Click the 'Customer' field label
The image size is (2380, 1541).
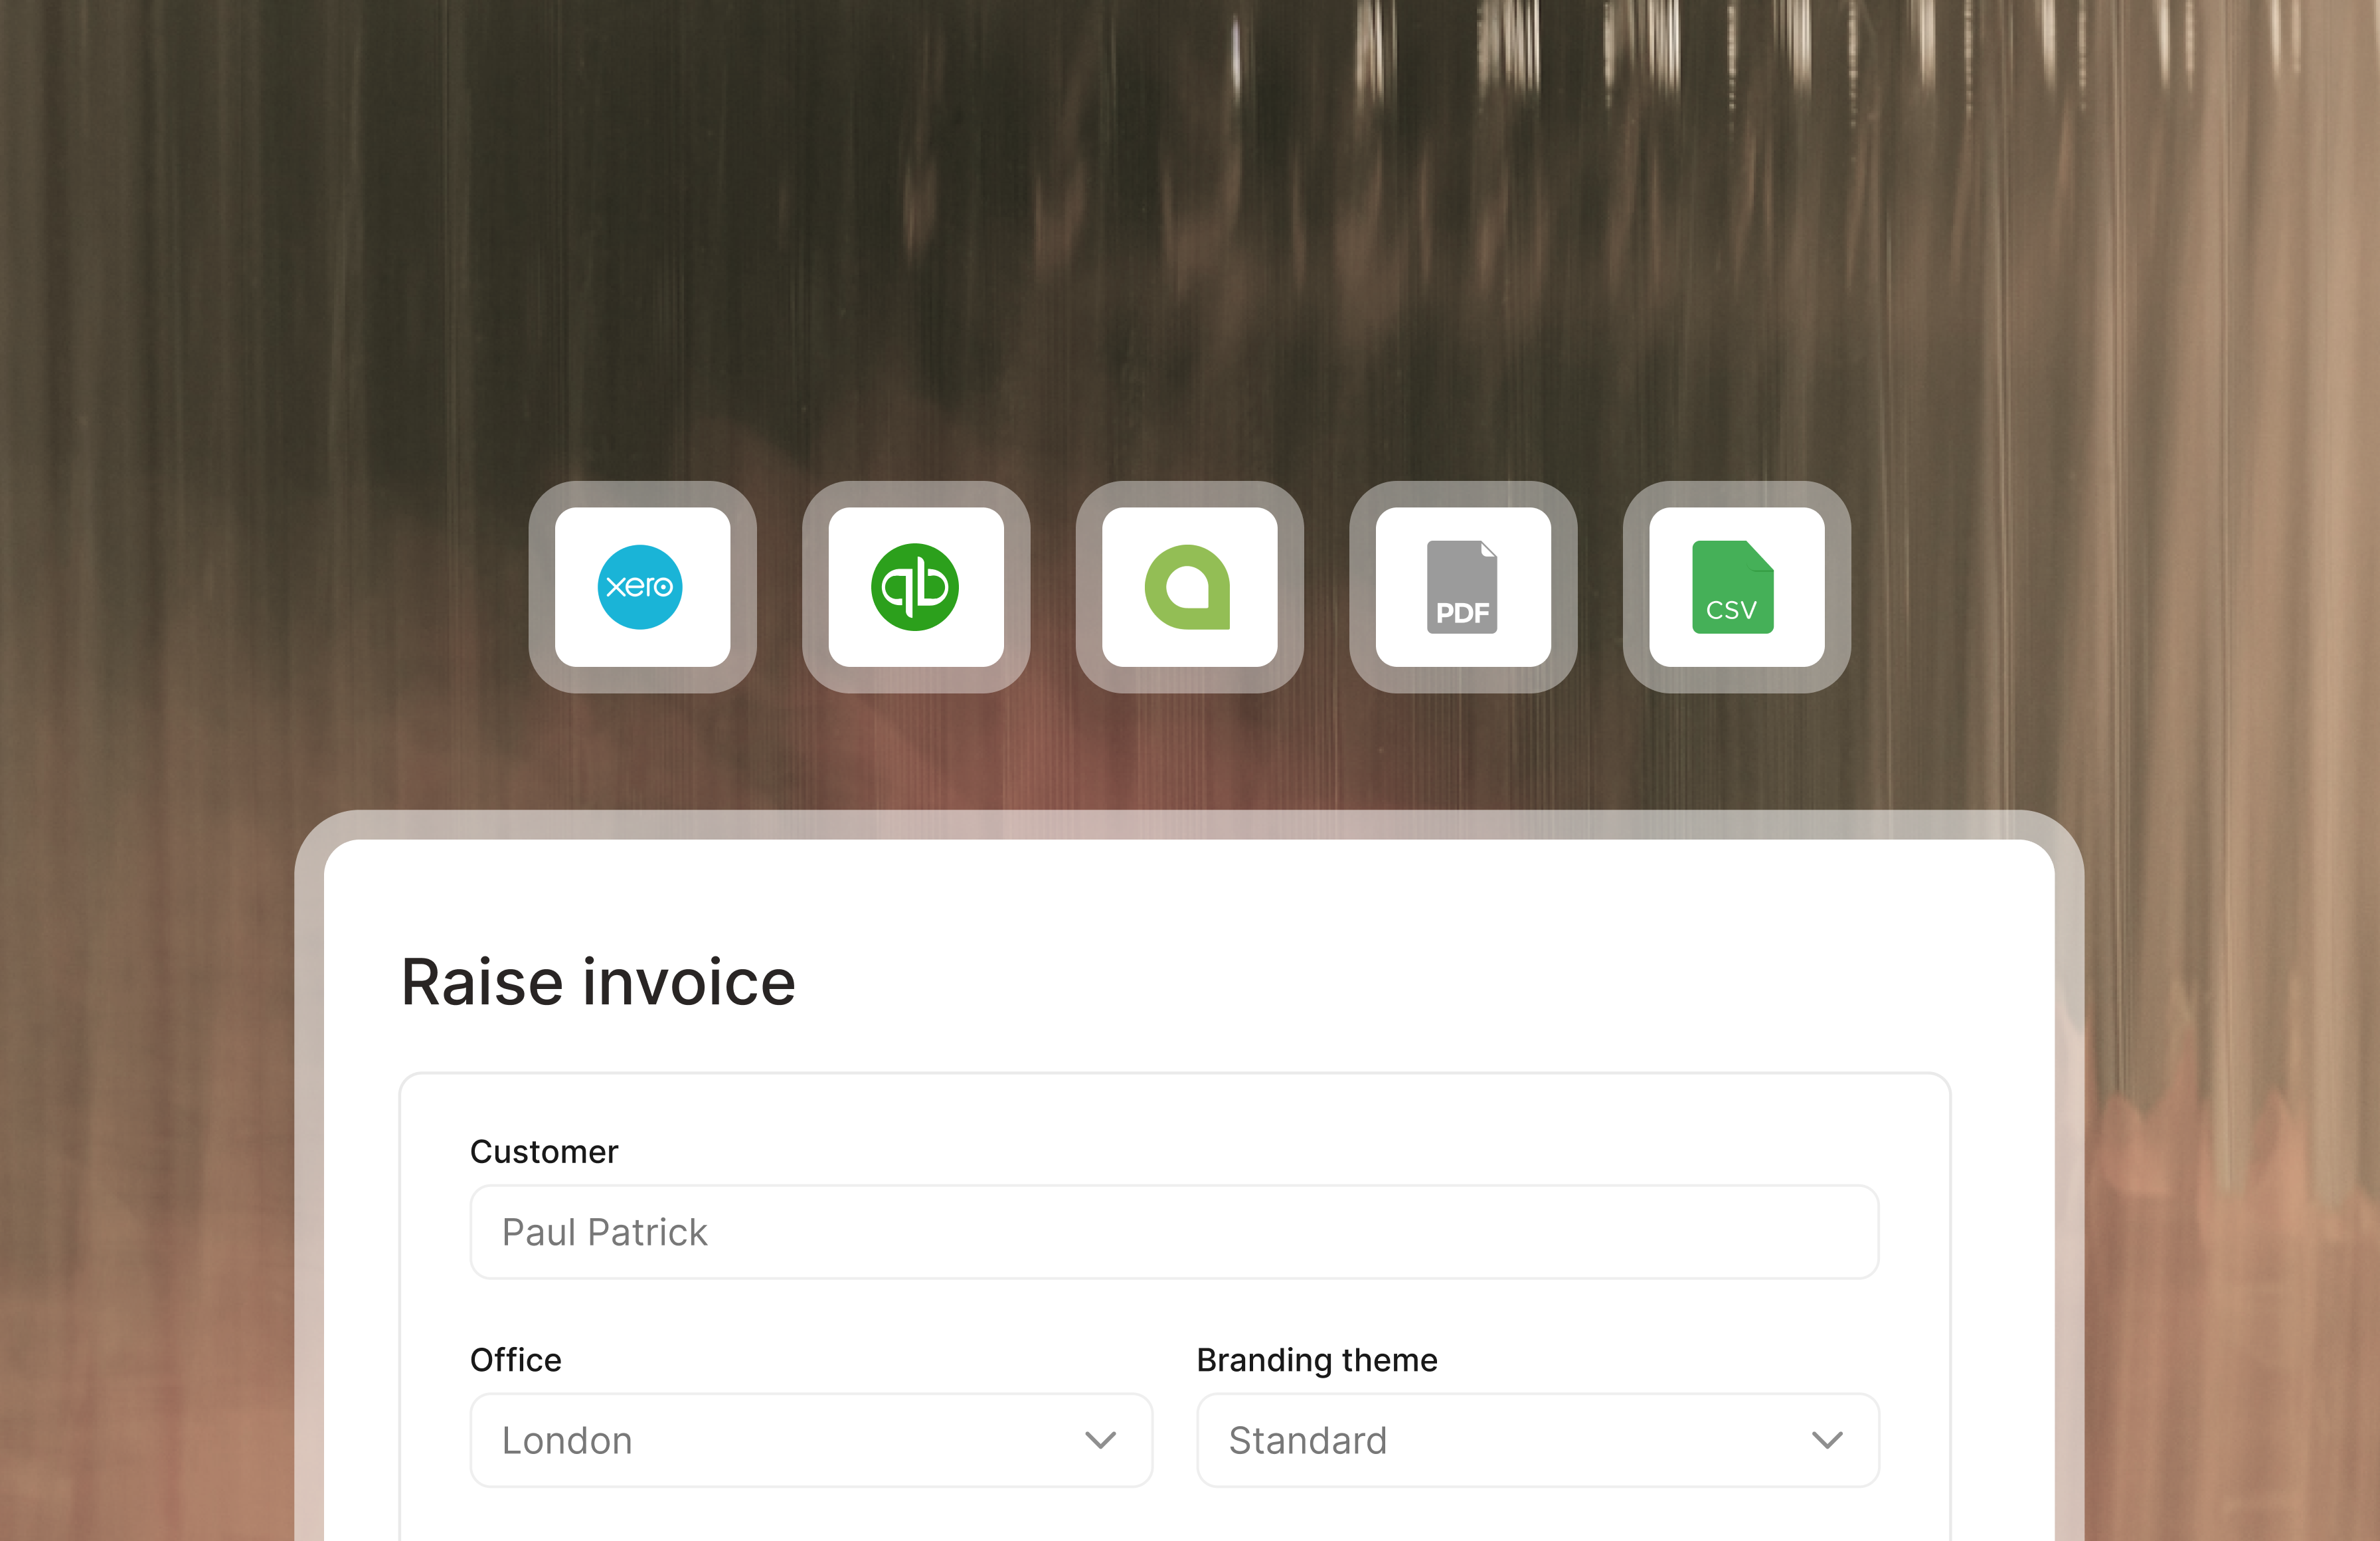point(544,1152)
